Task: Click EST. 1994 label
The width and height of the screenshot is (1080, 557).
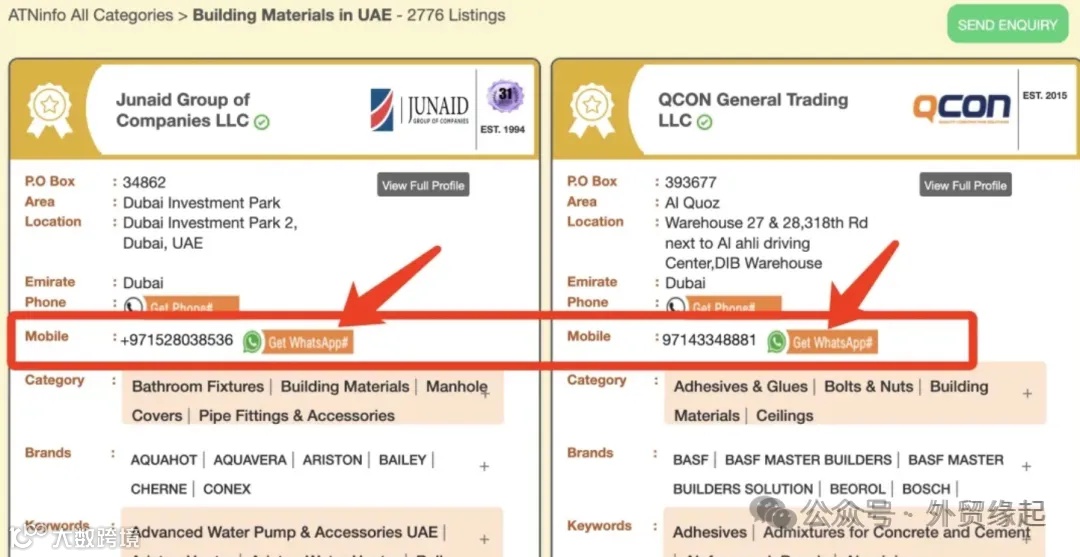Action: coord(503,129)
